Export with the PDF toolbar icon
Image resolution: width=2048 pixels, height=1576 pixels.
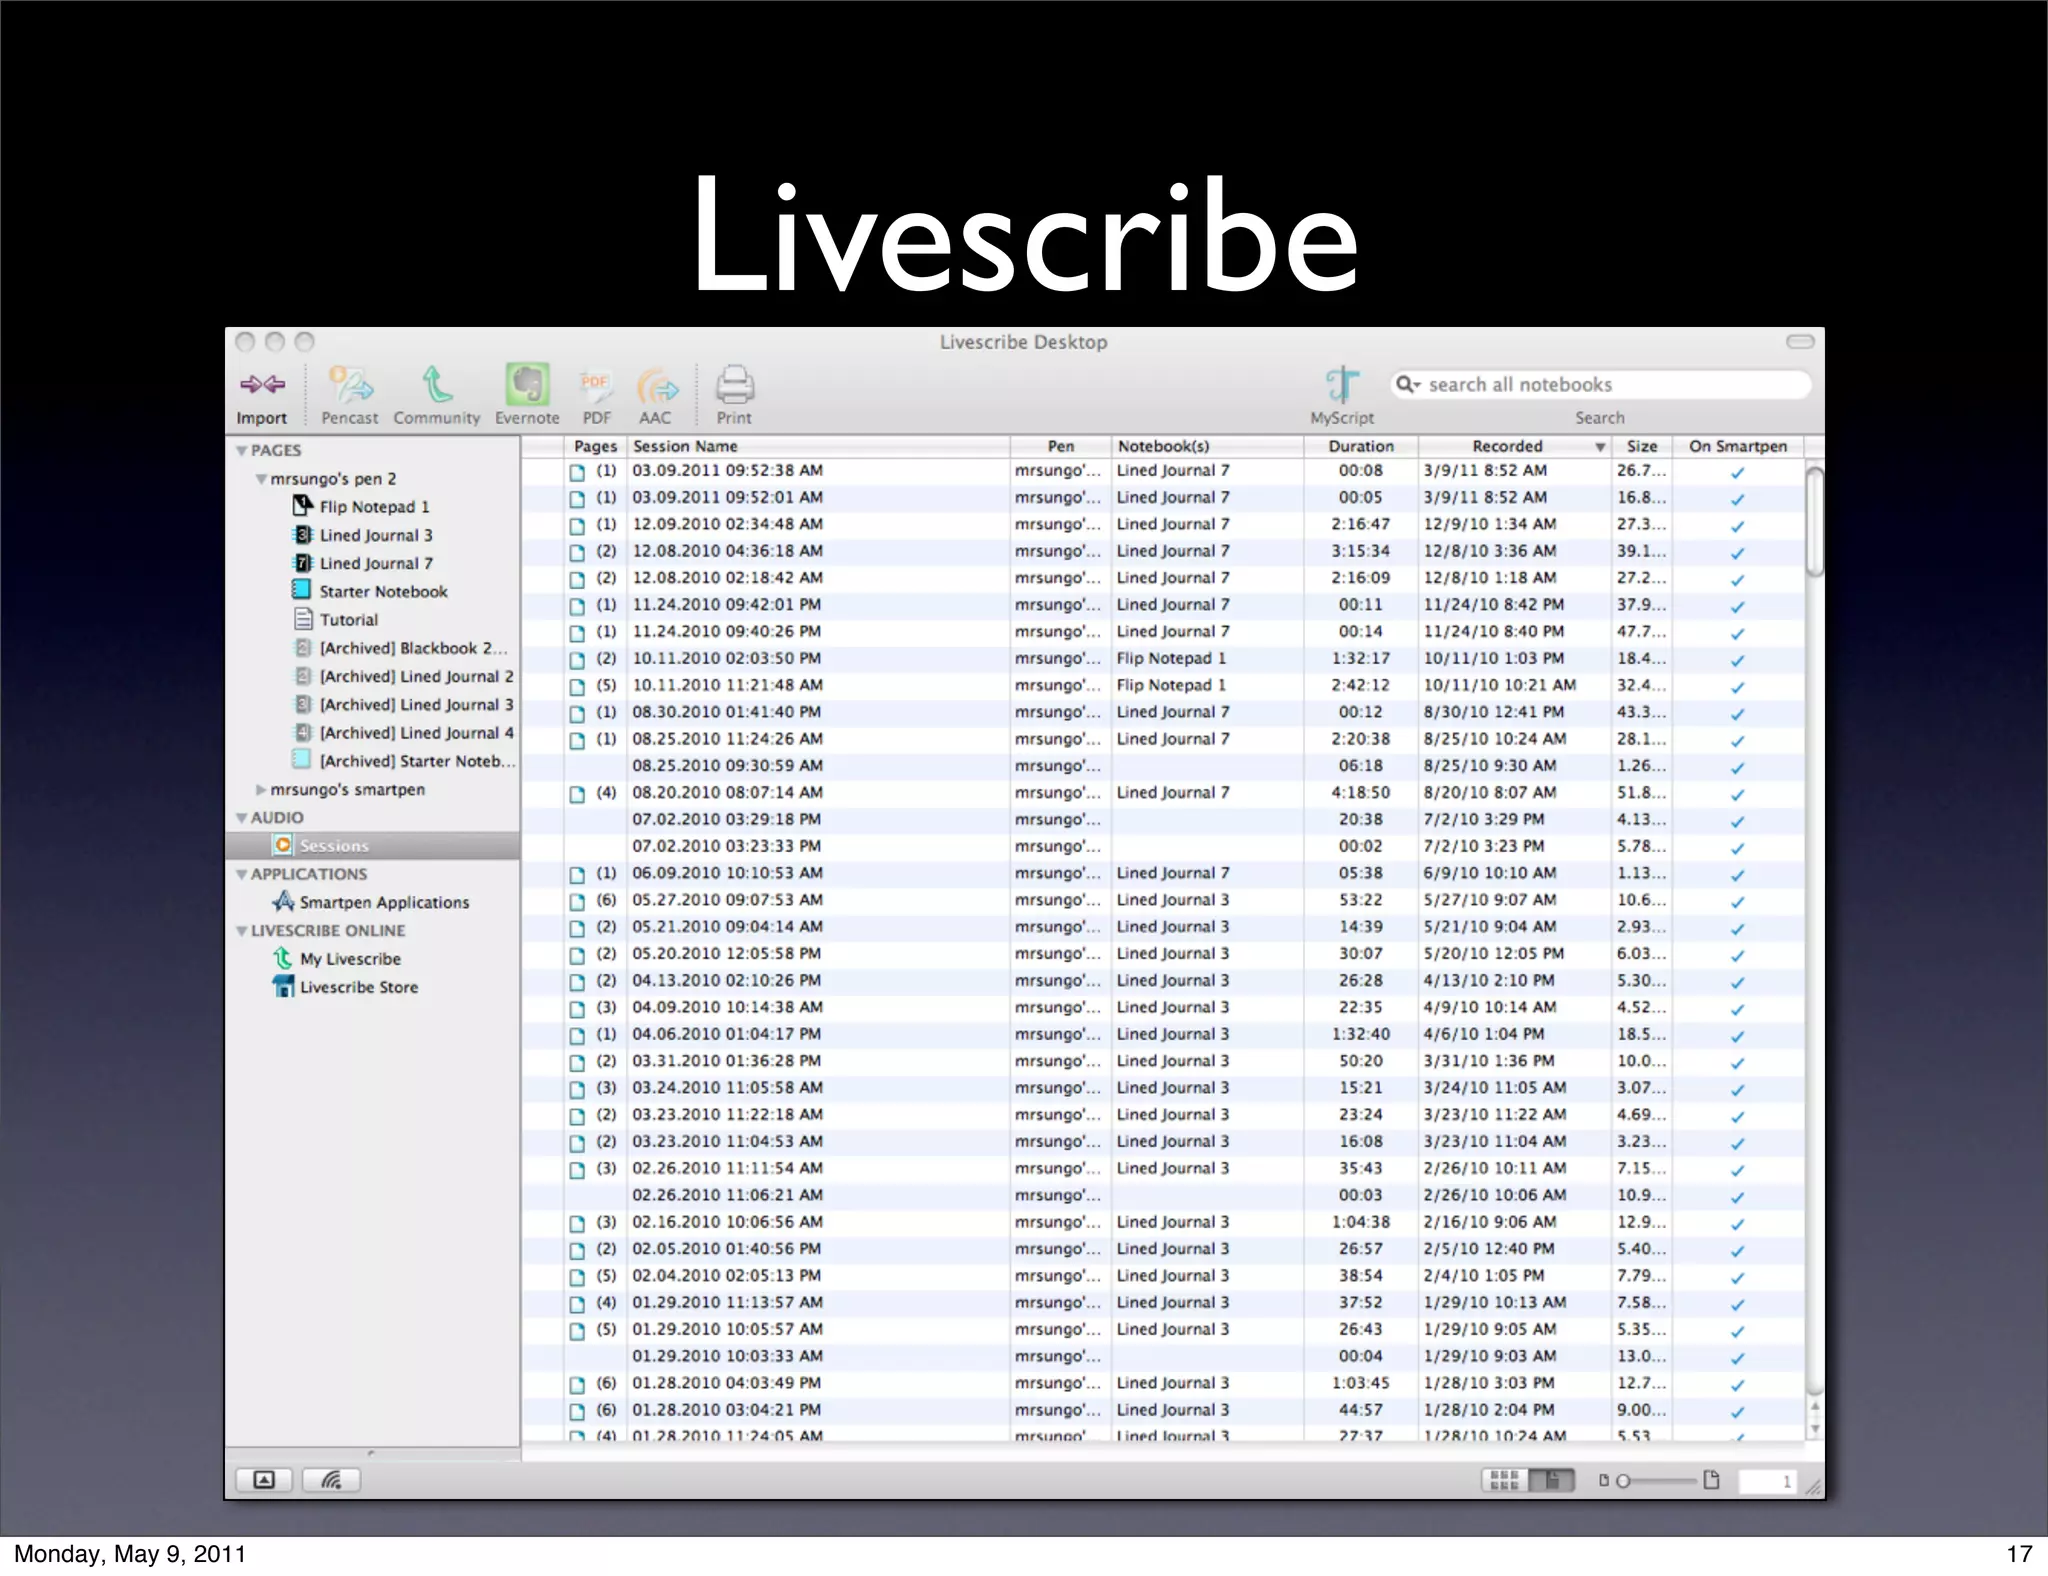(x=596, y=385)
